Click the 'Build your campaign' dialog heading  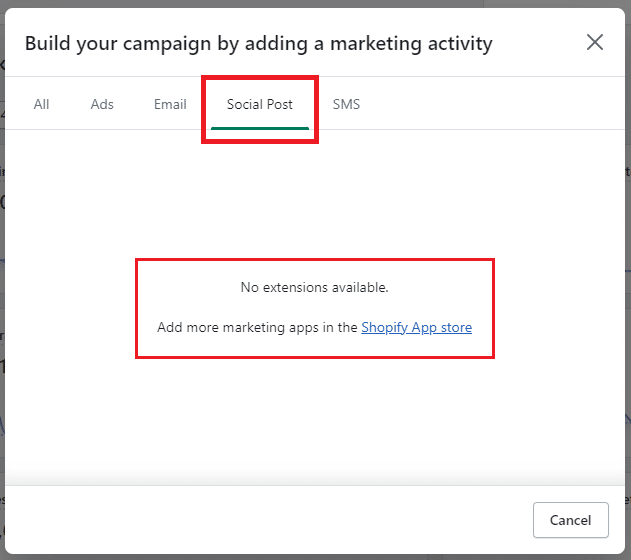pyautogui.click(x=258, y=43)
